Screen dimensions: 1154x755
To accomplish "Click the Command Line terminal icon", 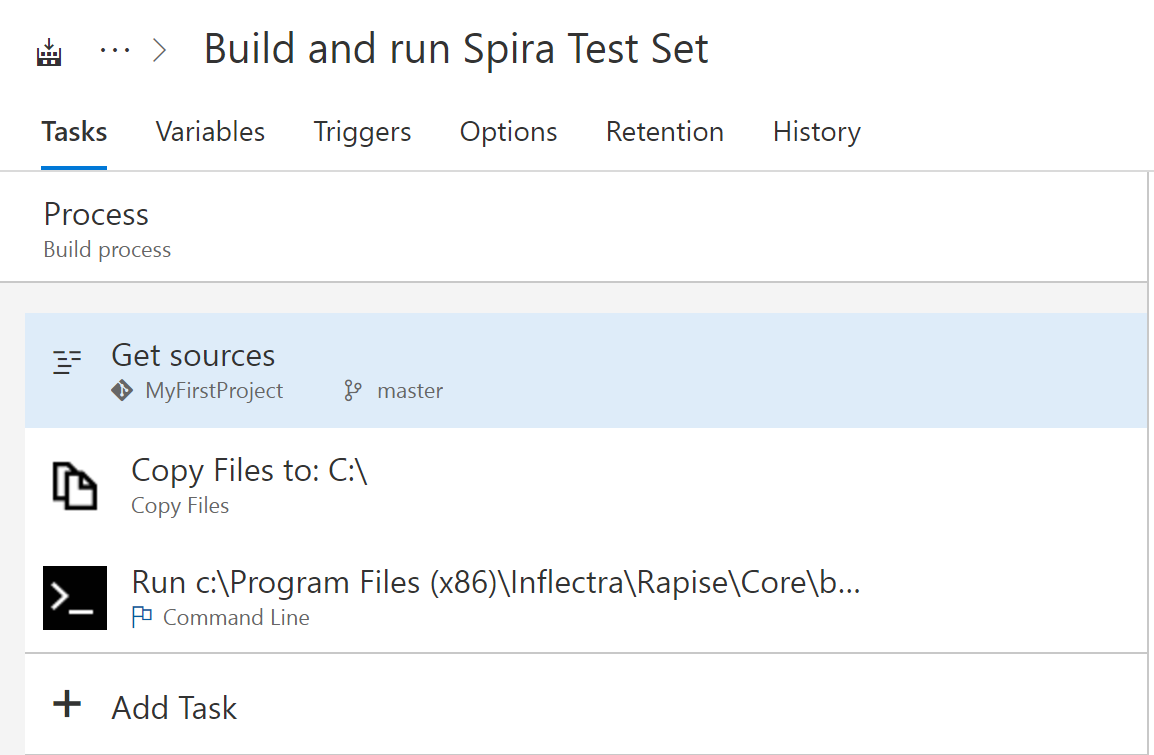I will (75, 598).
